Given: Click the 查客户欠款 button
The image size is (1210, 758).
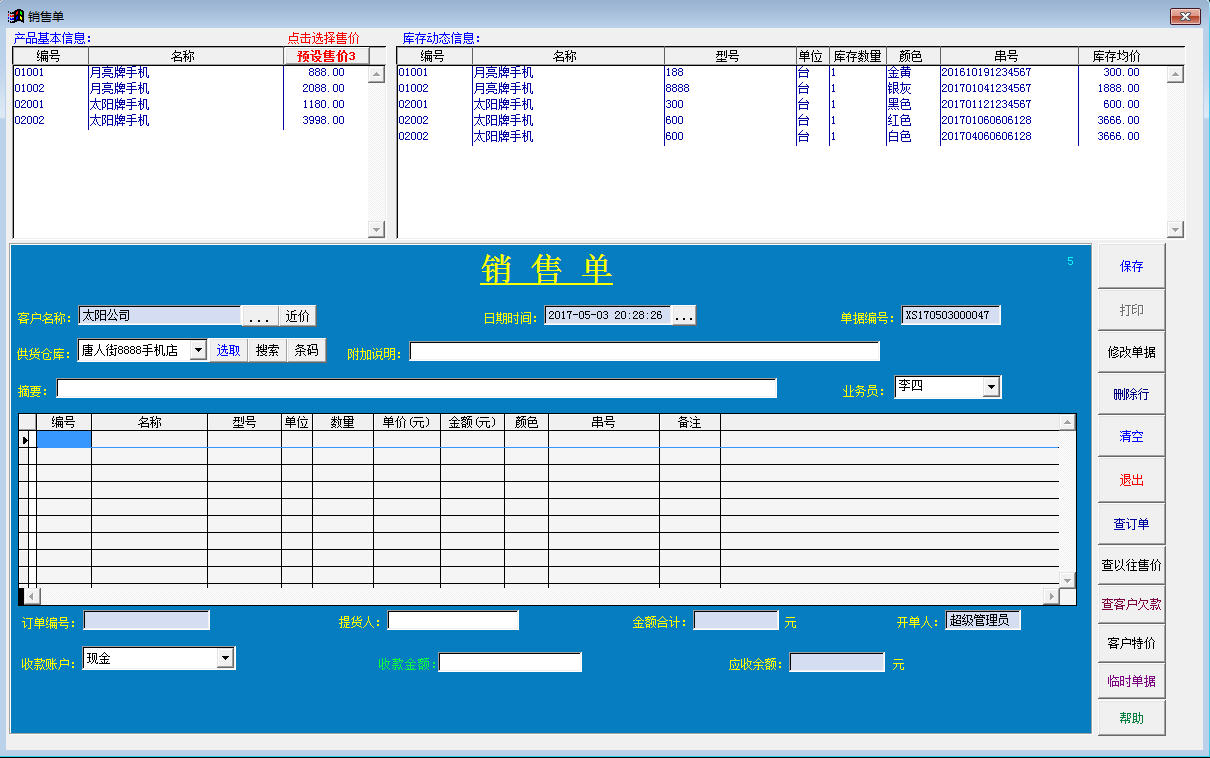Looking at the screenshot, I should [x=1131, y=604].
